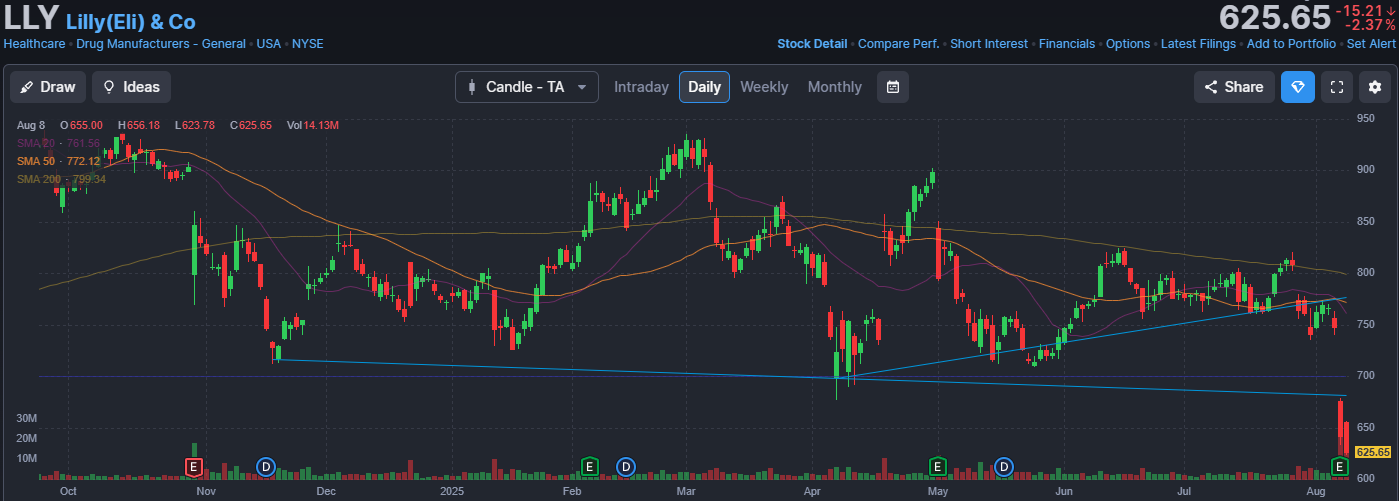This screenshot has height=501, width=1399.
Task: Click the August earnings E marker
Action: click(1340, 466)
